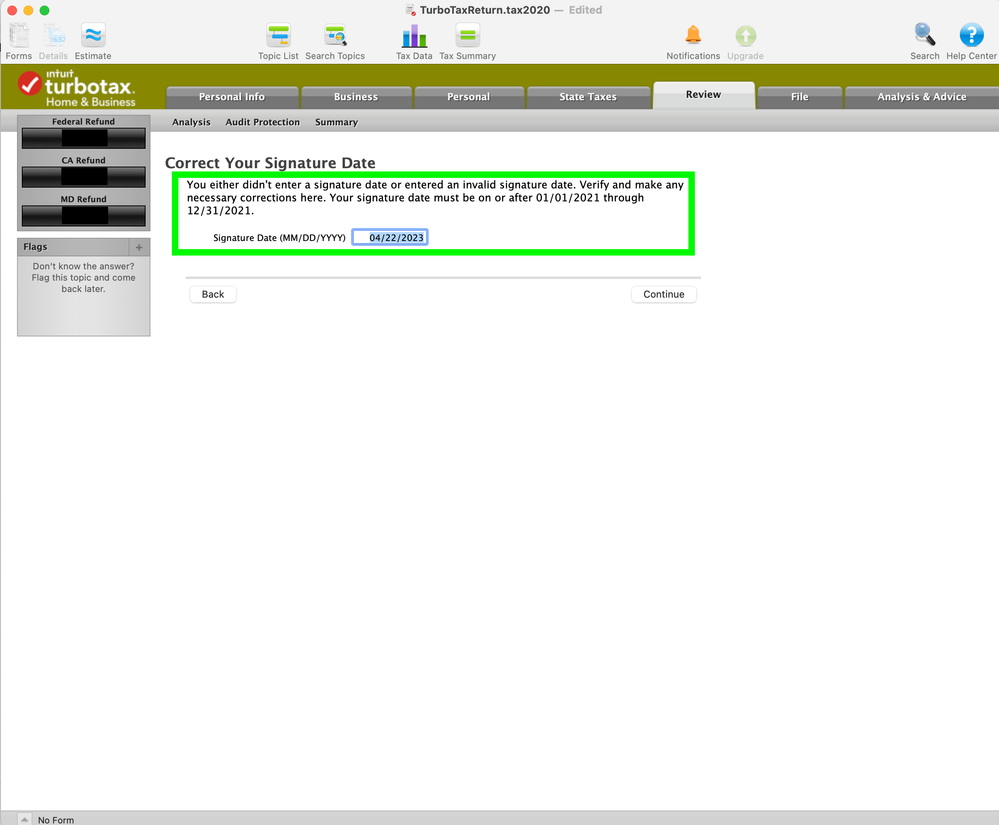Click the Search Topics icon

(335, 36)
